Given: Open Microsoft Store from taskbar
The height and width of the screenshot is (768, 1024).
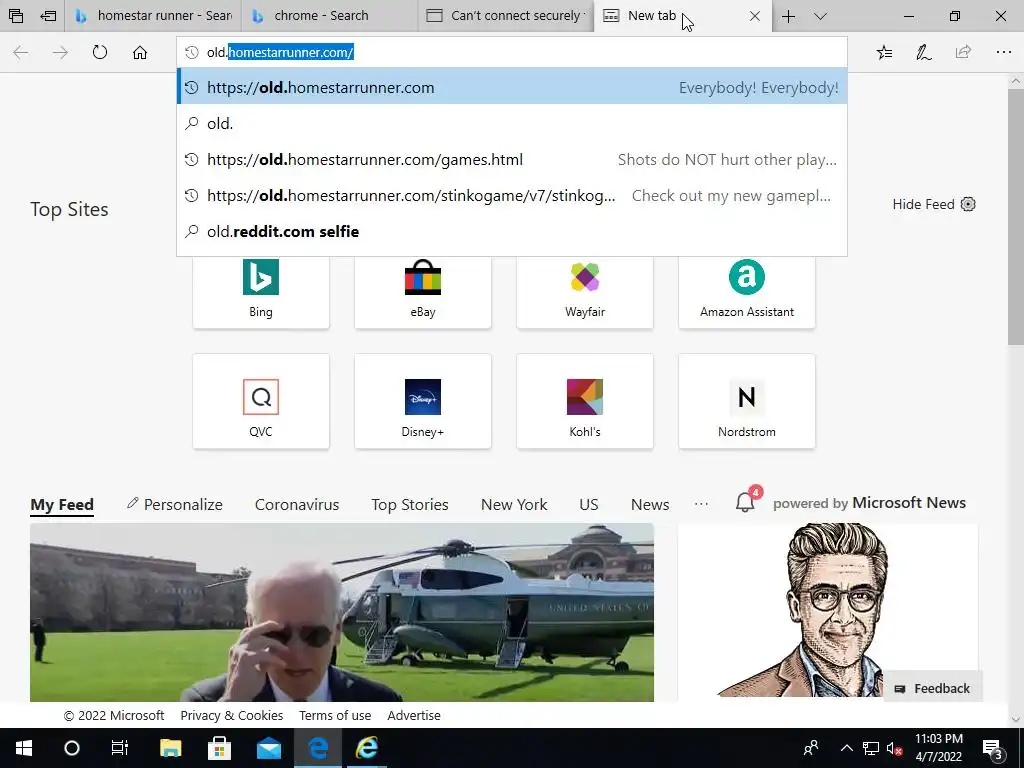Looking at the screenshot, I should [x=219, y=748].
